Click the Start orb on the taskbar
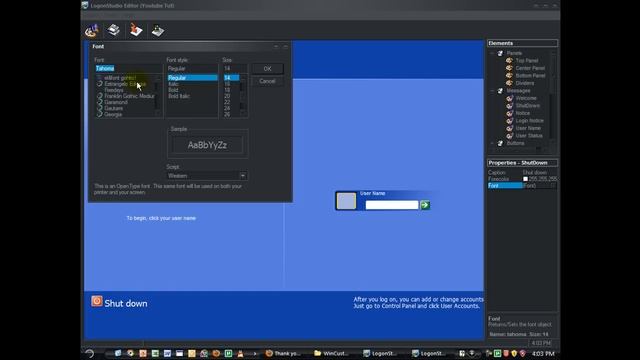The image size is (640, 360). (89, 353)
